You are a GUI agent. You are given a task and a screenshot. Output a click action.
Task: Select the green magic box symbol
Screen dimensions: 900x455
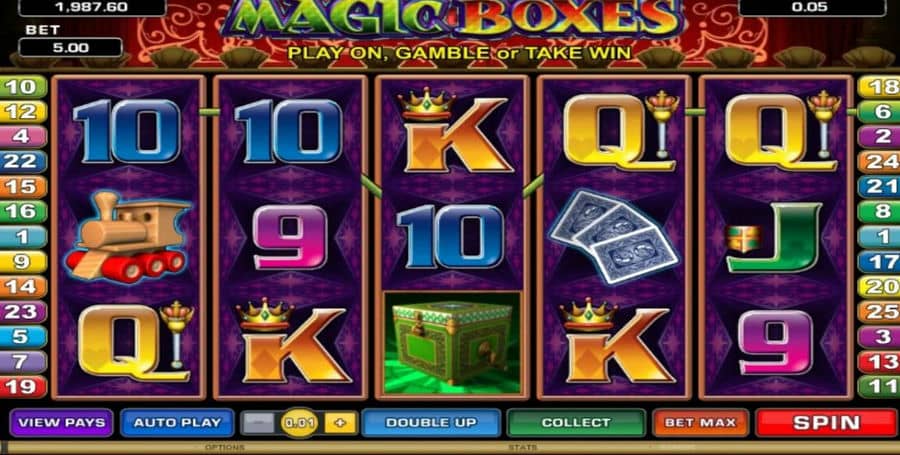[452, 343]
